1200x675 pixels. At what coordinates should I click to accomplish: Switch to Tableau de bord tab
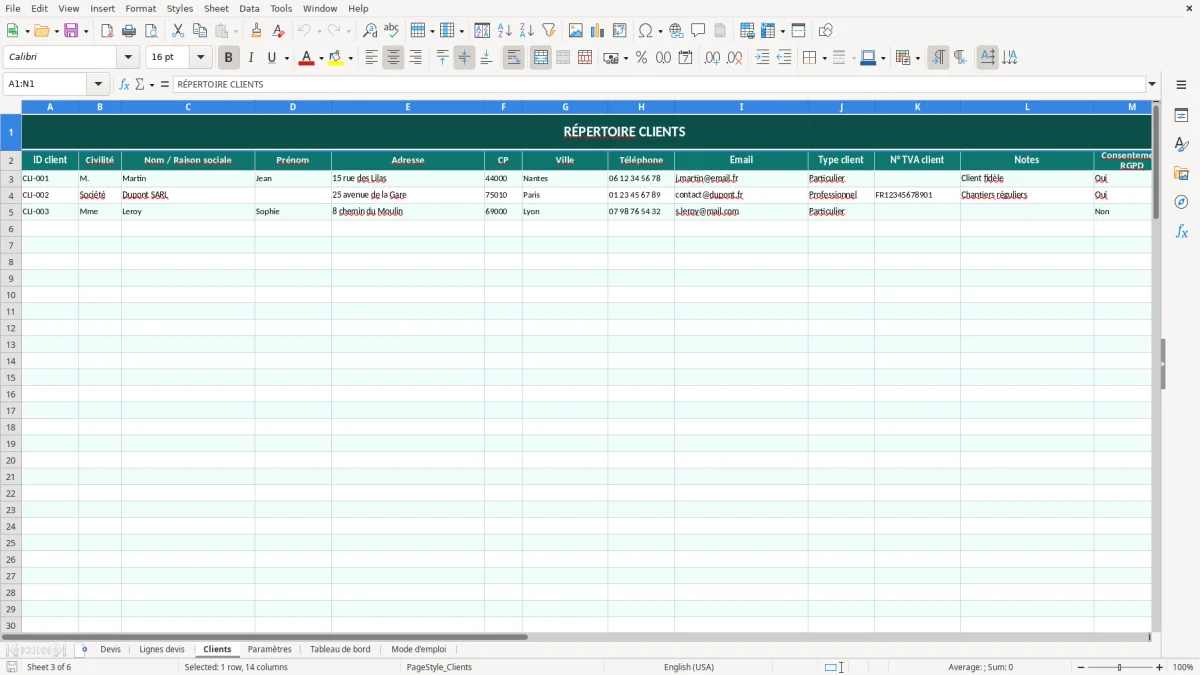click(340, 650)
